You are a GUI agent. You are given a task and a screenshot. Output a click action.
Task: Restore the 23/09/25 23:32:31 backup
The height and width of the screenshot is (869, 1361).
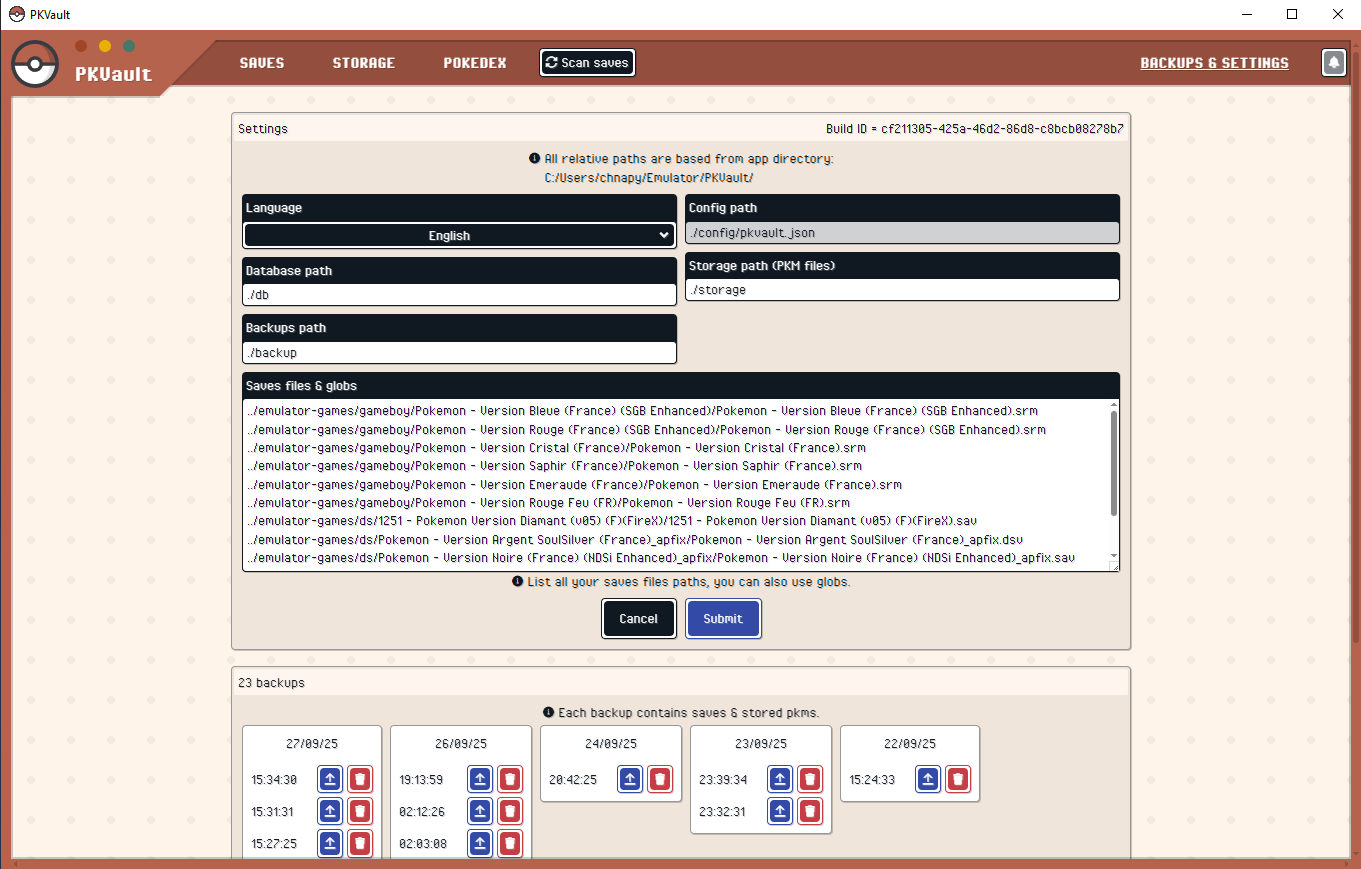pyautogui.click(x=780, y=812)
